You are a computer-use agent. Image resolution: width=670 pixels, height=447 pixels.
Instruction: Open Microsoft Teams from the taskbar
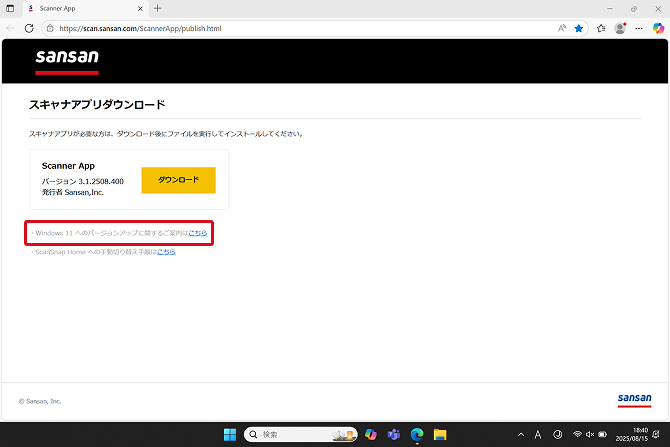394,435
